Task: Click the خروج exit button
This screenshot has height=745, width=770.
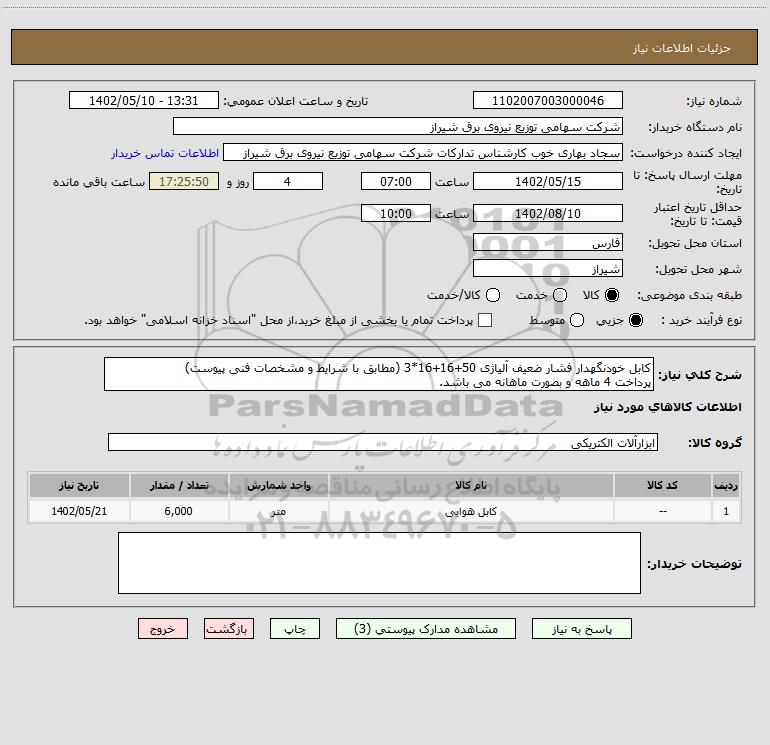Action: [x=163, y=629]
